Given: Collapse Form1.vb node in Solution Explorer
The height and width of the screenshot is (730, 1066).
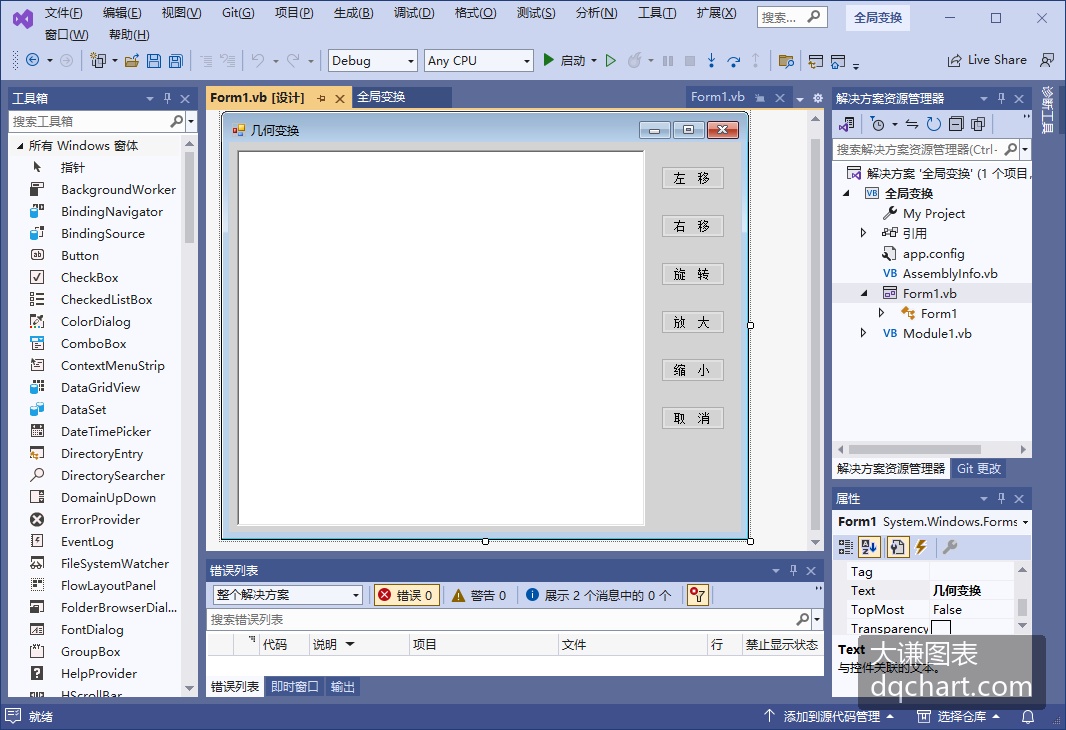Looking at the screenshot, I should coord(864,294).
